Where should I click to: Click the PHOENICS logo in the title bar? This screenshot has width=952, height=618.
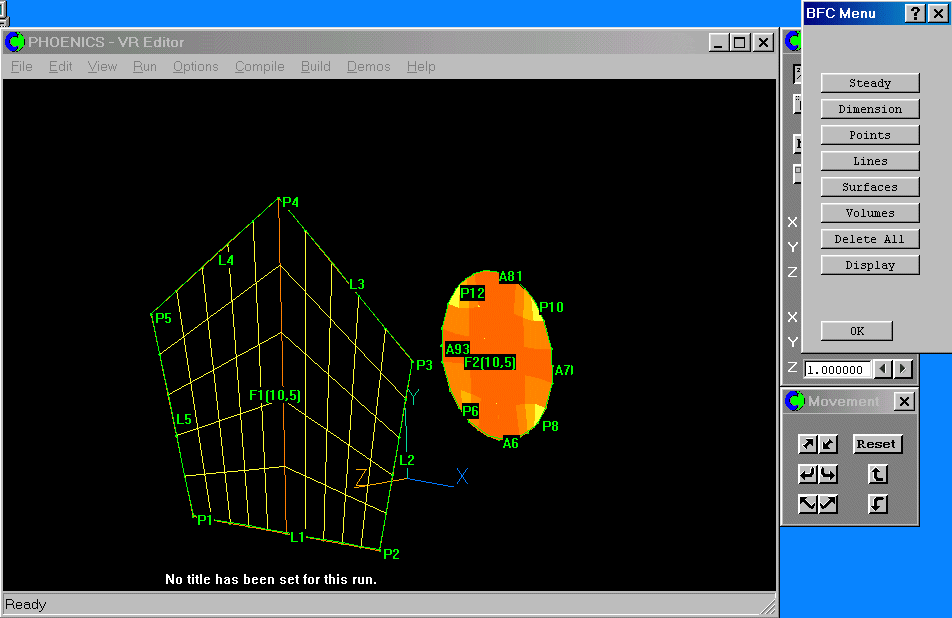[14, 42]
